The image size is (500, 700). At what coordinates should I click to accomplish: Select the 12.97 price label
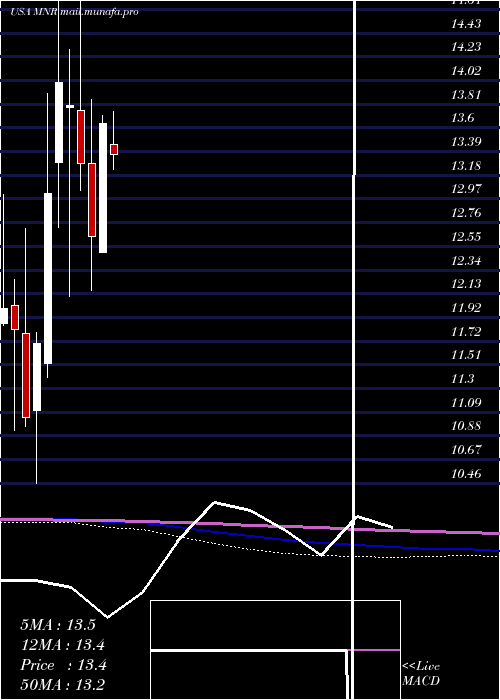tap(466, 189)
